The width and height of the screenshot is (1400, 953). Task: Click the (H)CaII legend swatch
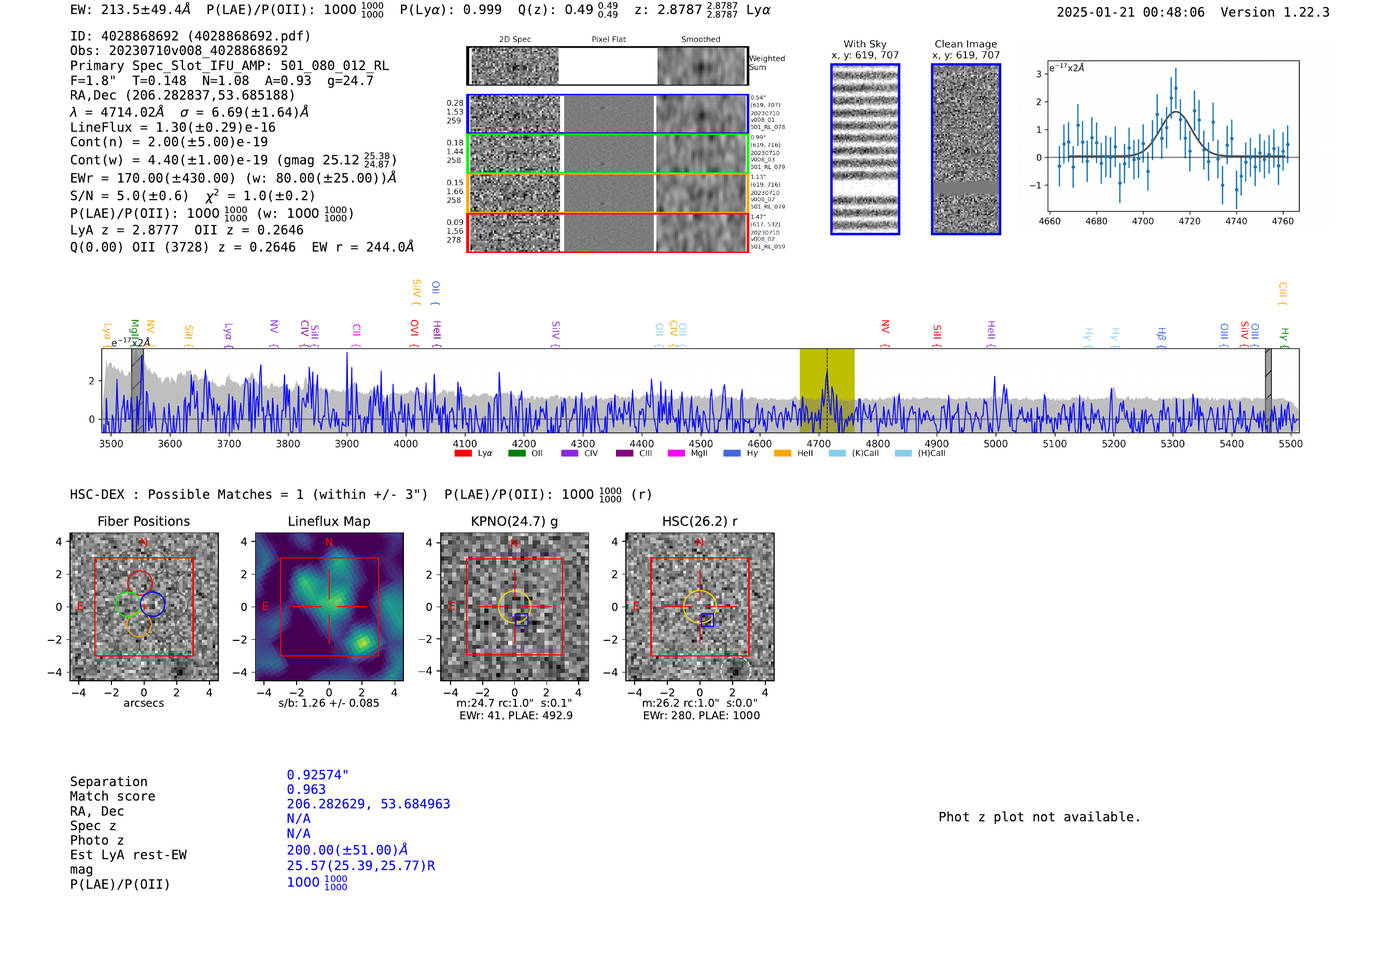(x=903, y=453)
